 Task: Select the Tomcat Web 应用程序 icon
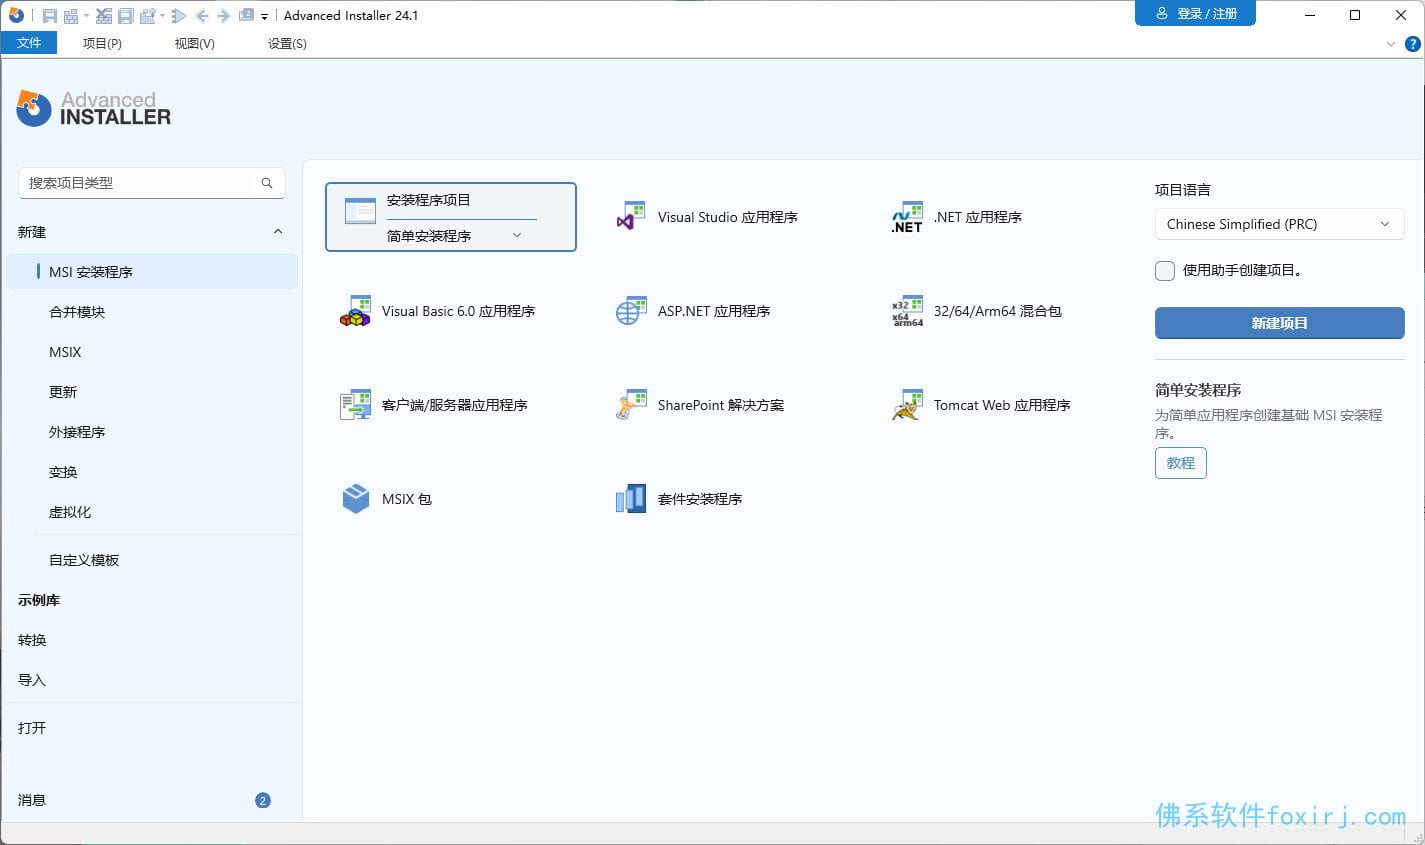coord(907,405)
